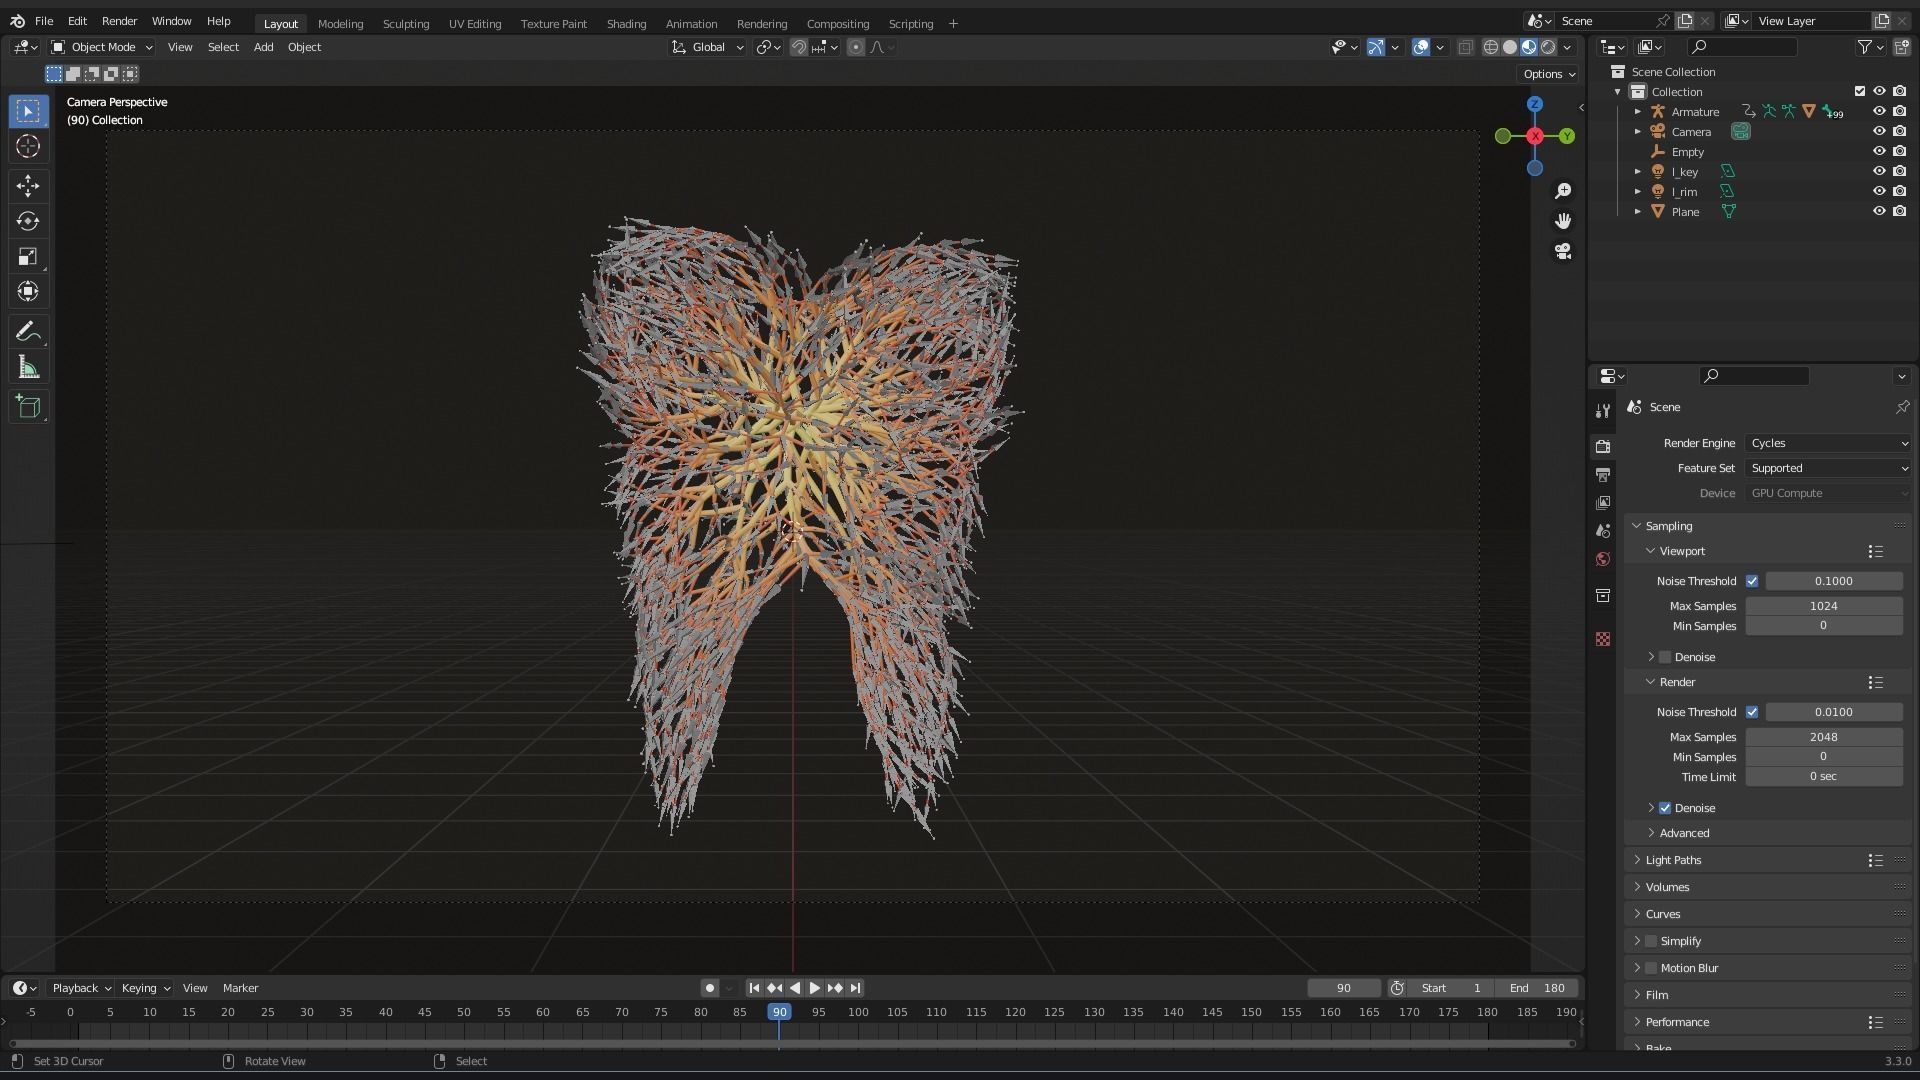
Task: Click the Viewport Max Samples field
Action: click(1824, 606)
